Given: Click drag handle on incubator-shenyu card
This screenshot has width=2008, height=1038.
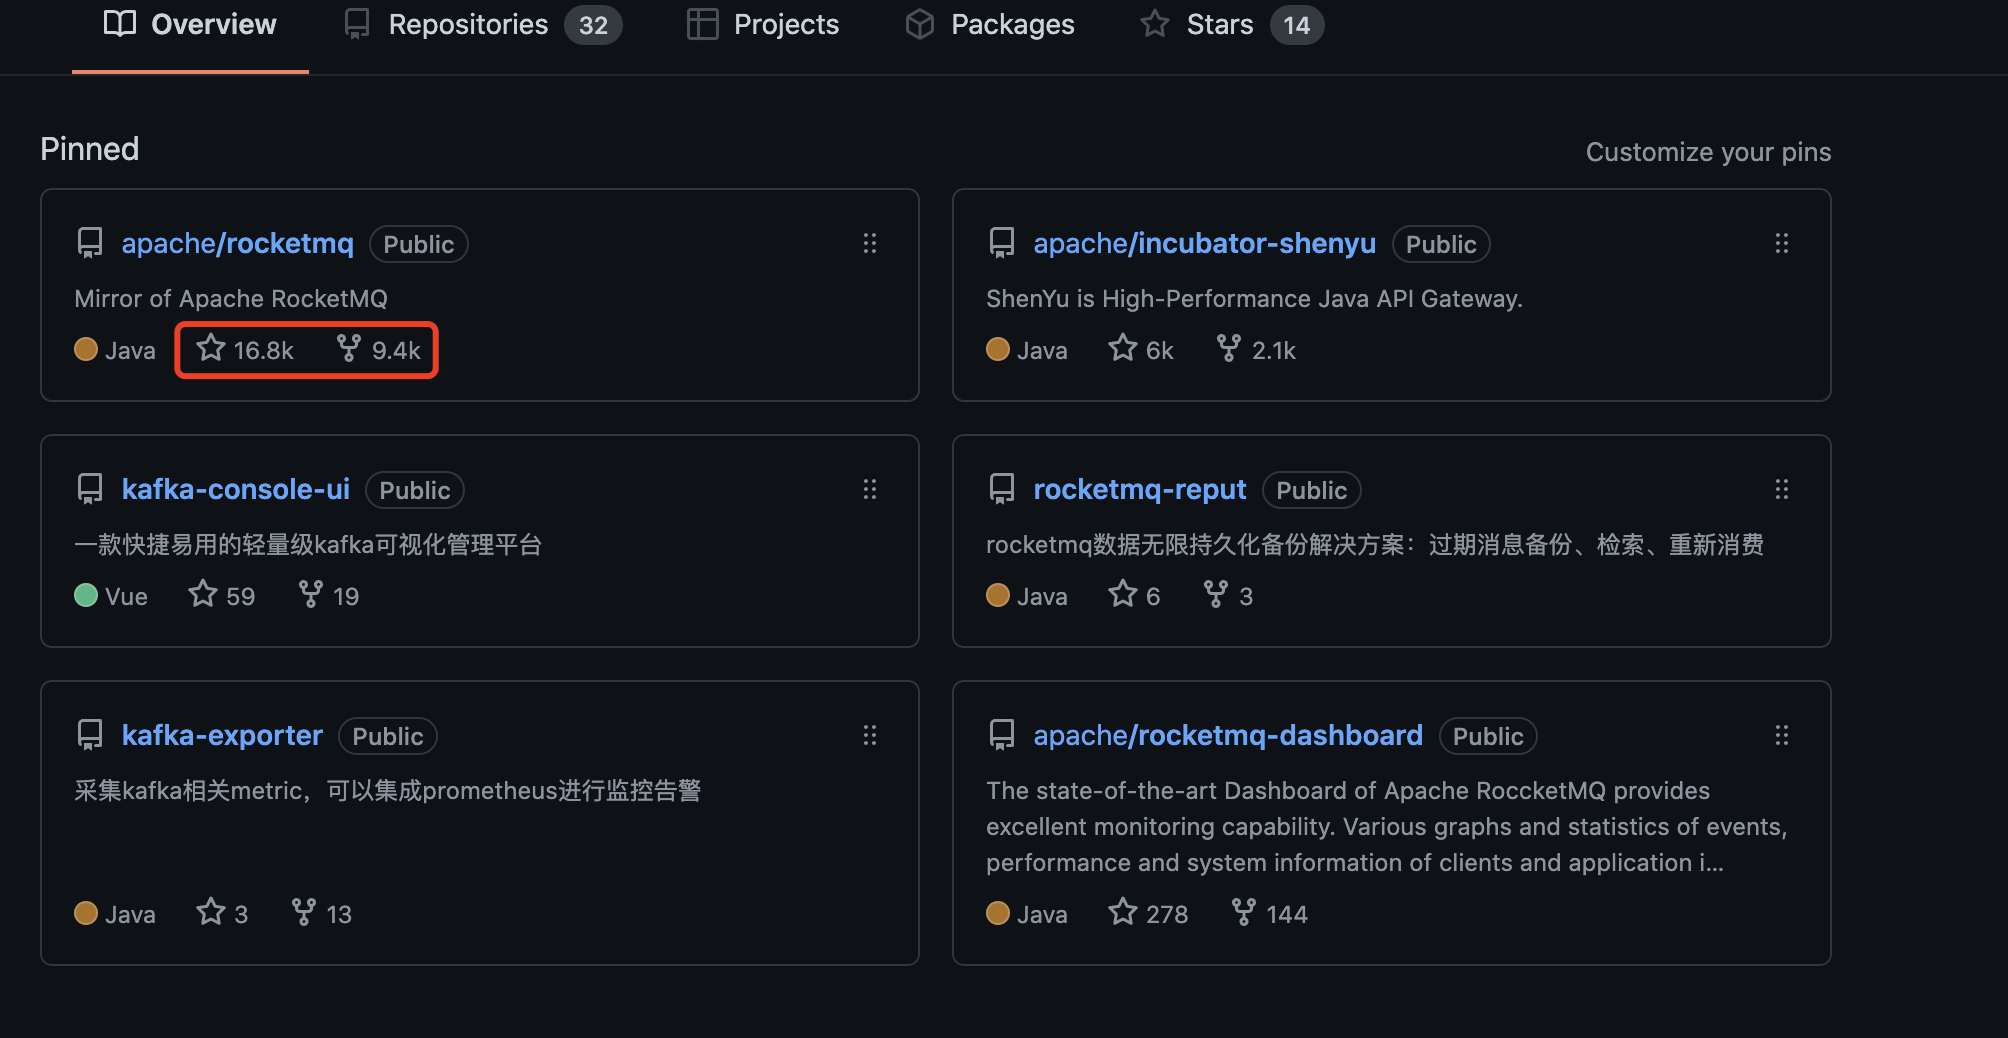Looking at the screenshot, I should tap(1782, 243).
